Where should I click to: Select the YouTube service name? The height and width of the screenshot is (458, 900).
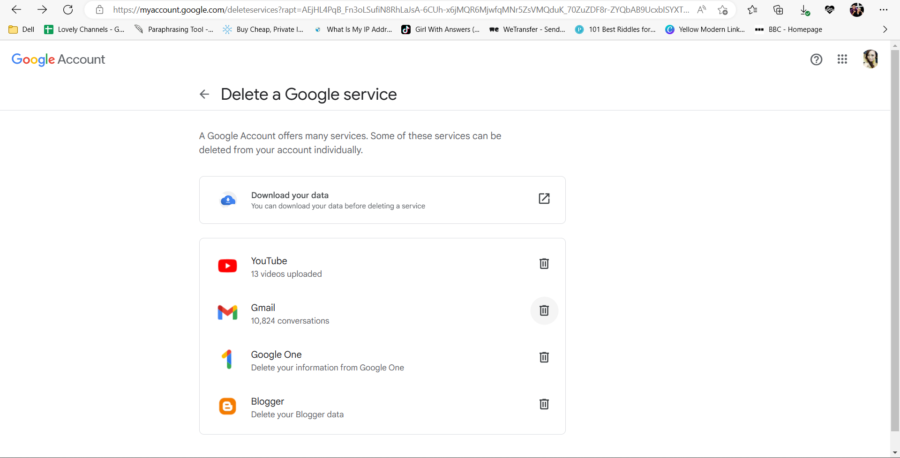click(269, 261)
